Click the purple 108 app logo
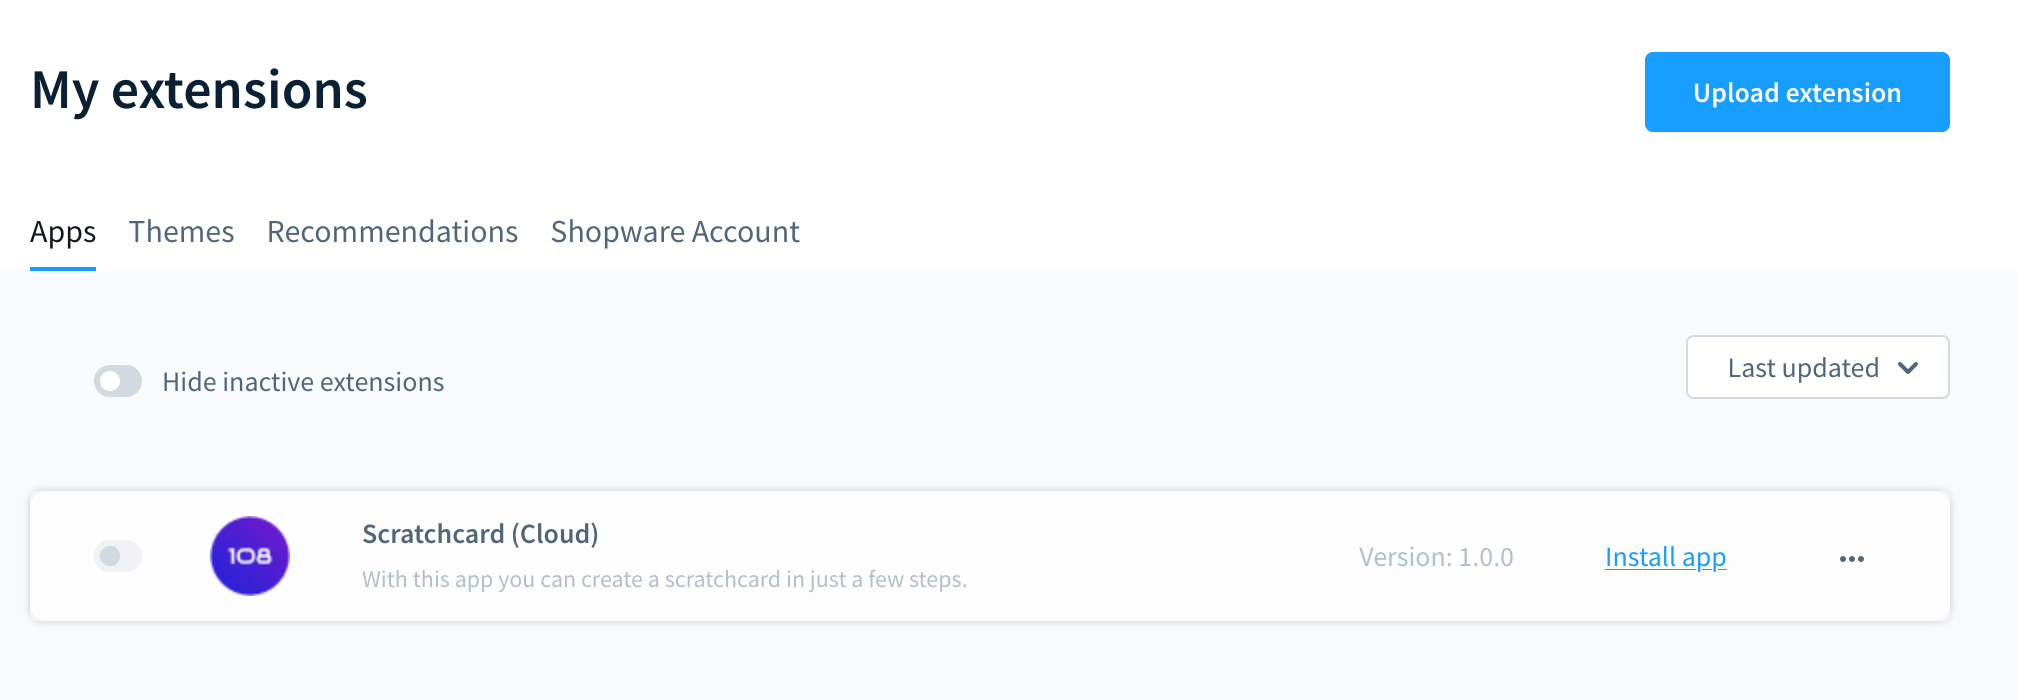The width and height of the screenshot is (2018, 700). (x=250, y=556)
